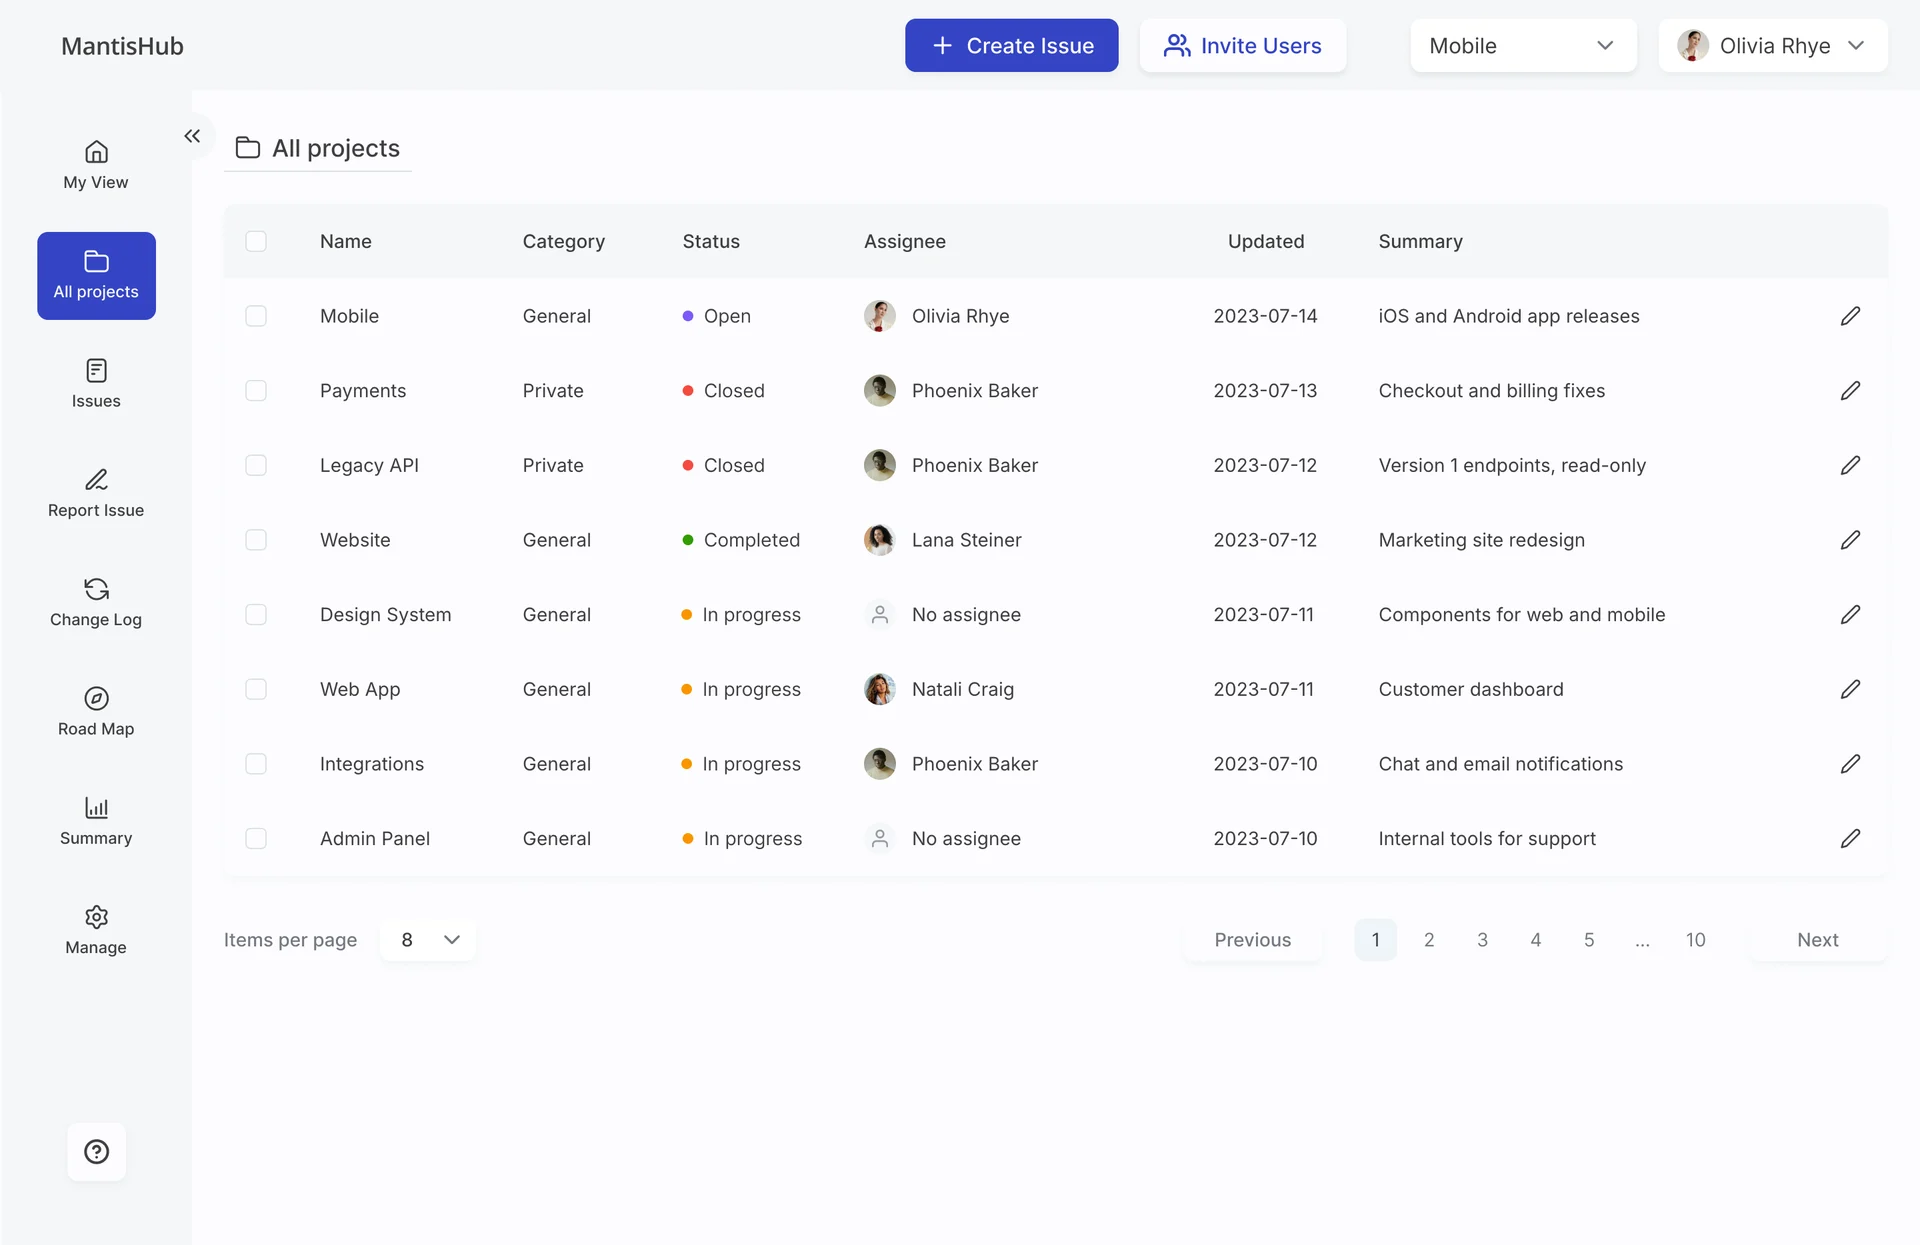Check the Website project checkbox
Viewport: 1920px width, 1245px height.
click(x=256, y=540)
